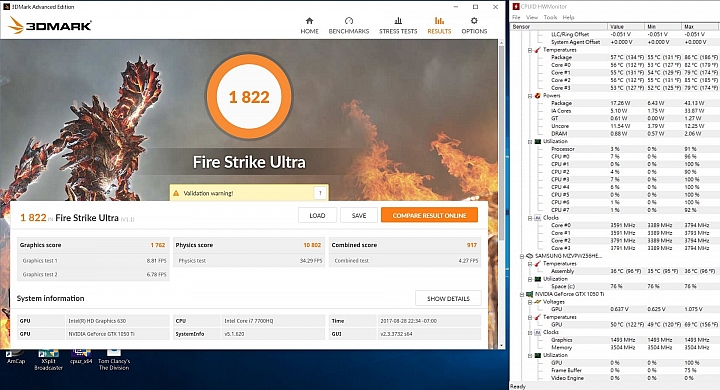
Task: Open the Options gear in 3DMark
Action: [474, 25]
